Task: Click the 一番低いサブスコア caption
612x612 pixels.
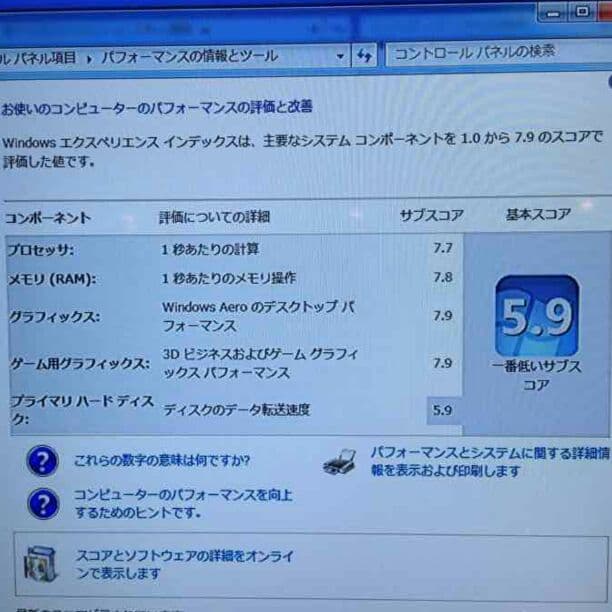Action: pyautogui.click(x=536, y=375)
